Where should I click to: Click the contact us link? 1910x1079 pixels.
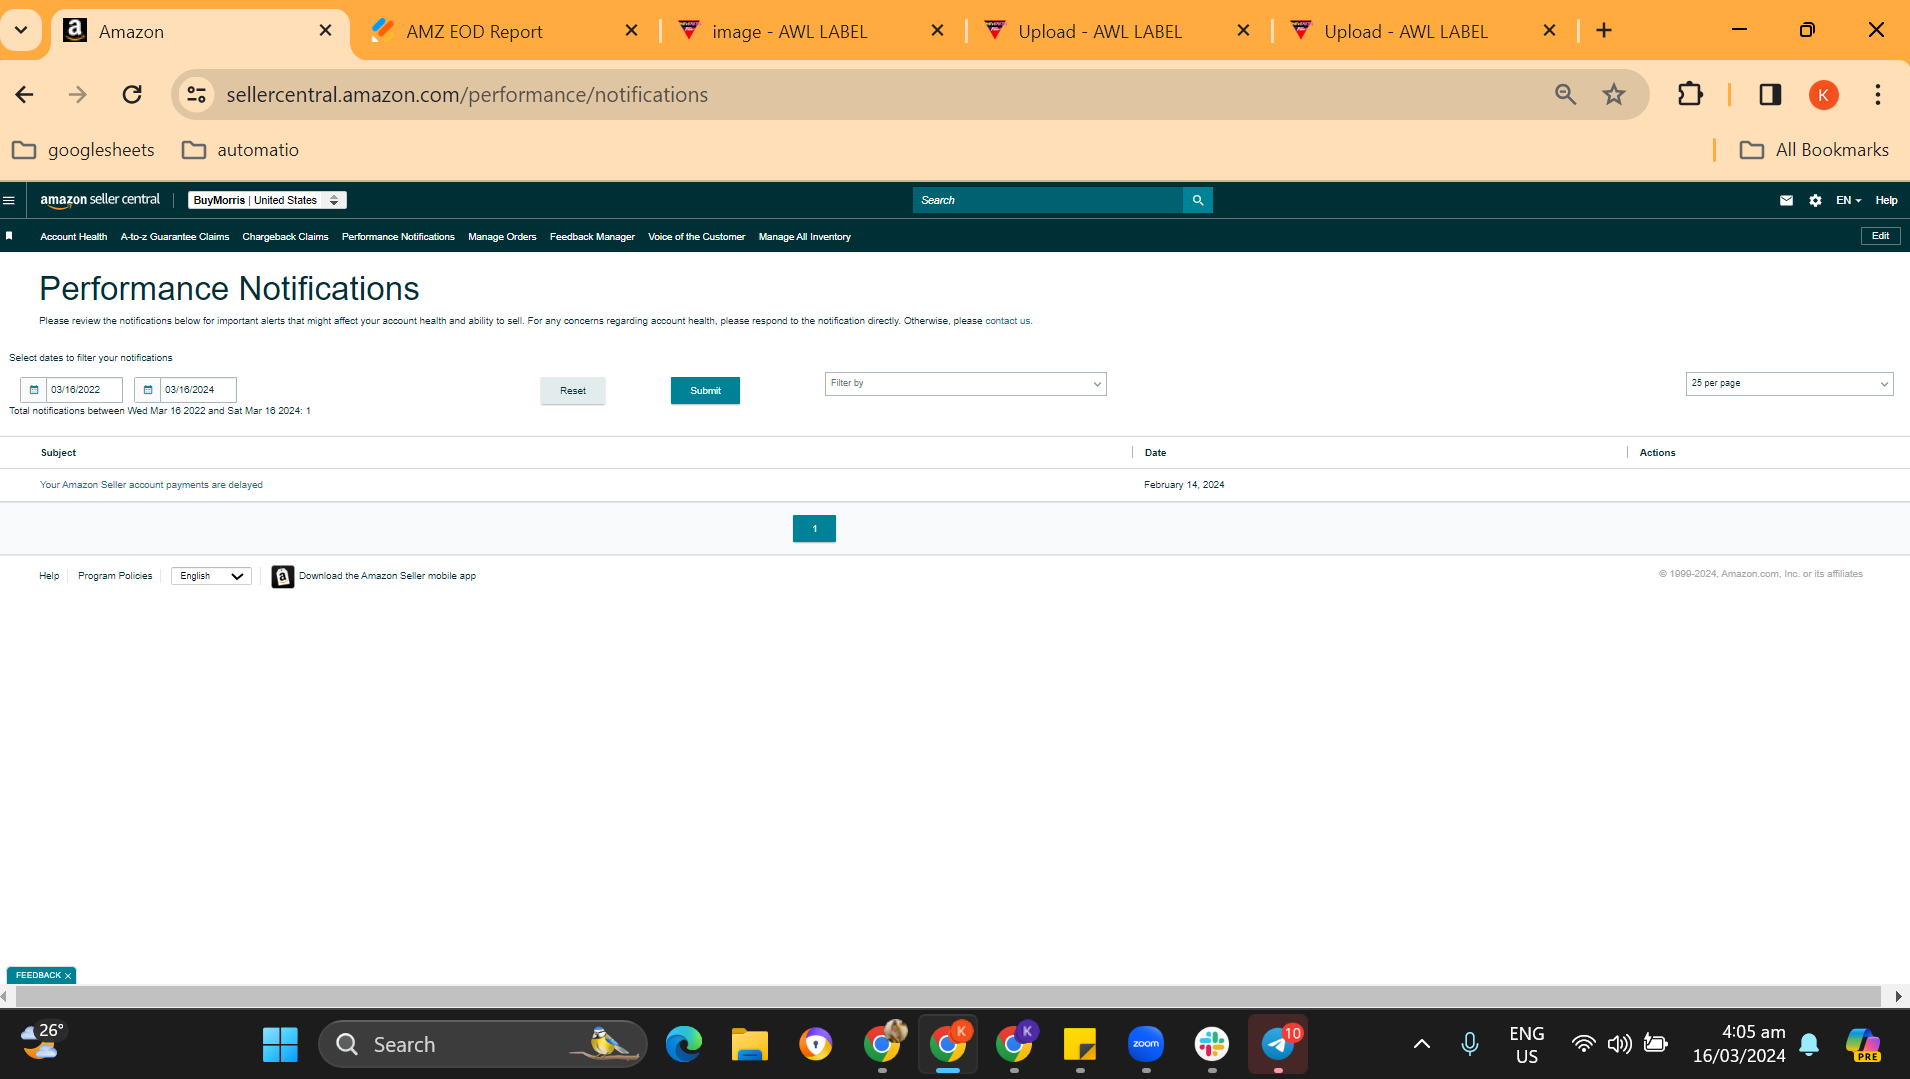[1007, 321]
